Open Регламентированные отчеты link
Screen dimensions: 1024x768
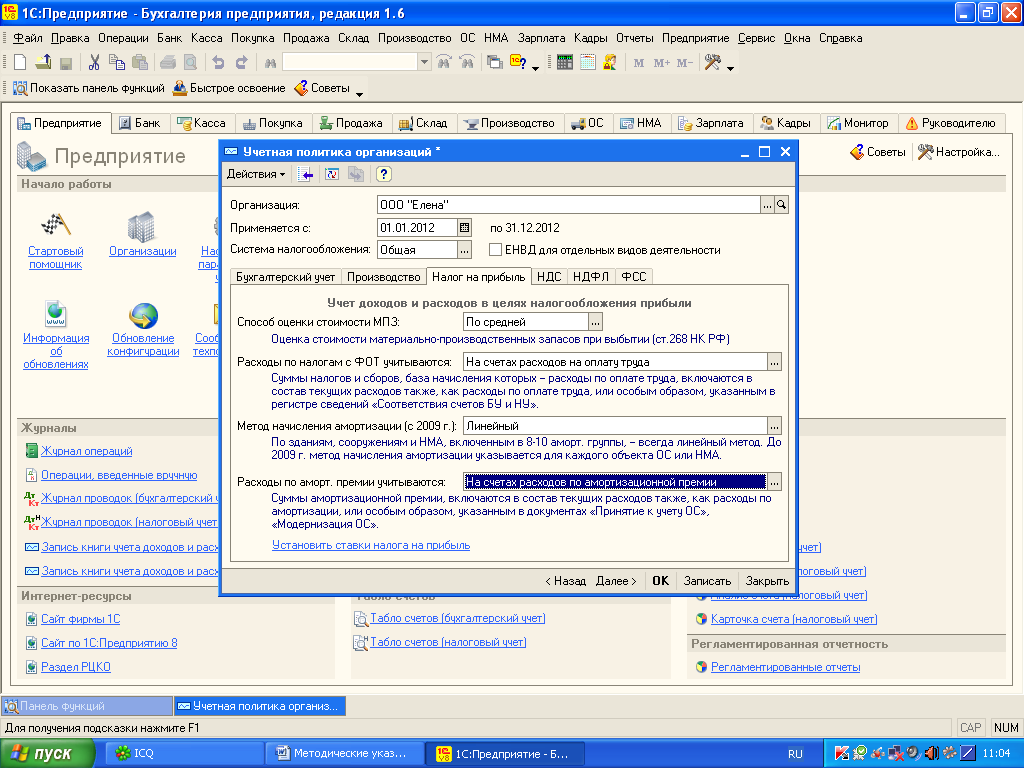pyautogui.click(x=785, y=667)
